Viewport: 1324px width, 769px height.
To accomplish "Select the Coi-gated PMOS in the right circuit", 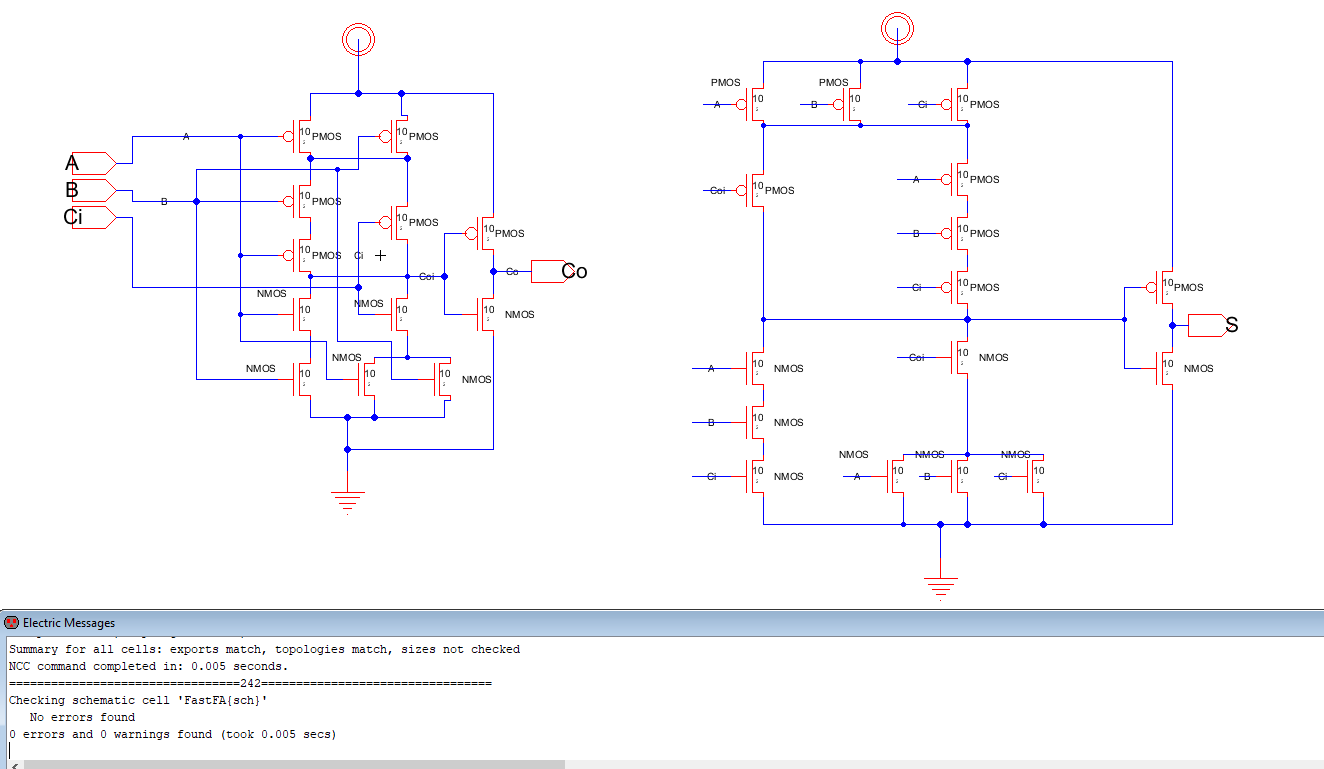I will click(x=757, y=190).
